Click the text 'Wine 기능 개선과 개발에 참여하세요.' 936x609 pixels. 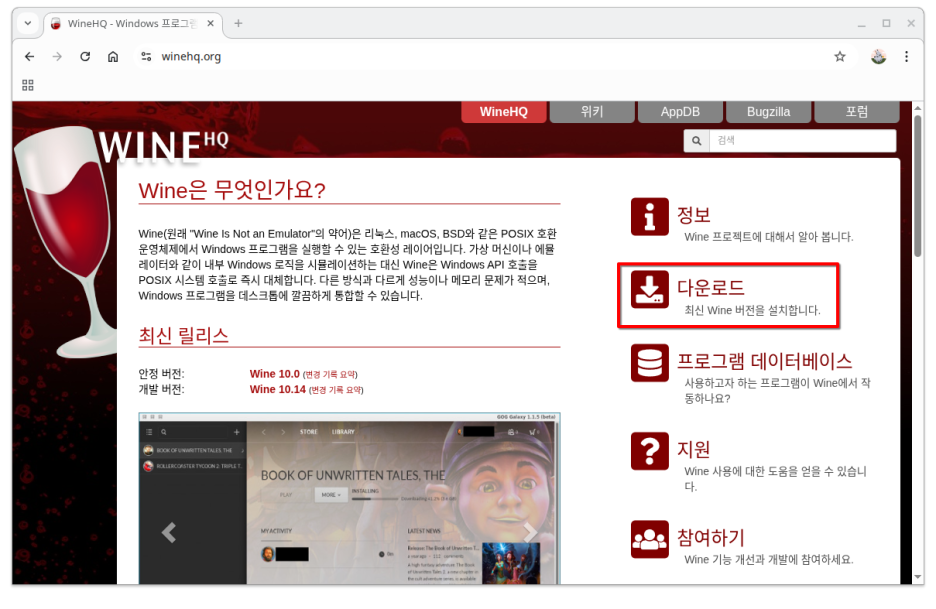[769, 559]
